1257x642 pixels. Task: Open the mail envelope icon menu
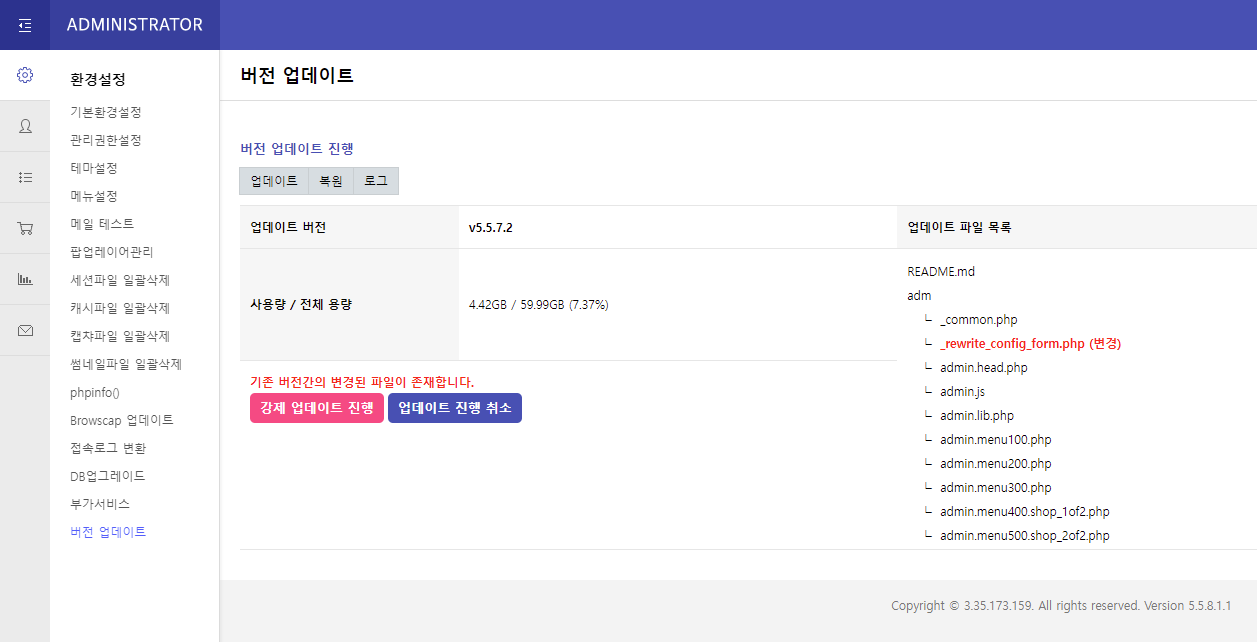(x=25, y=330)
